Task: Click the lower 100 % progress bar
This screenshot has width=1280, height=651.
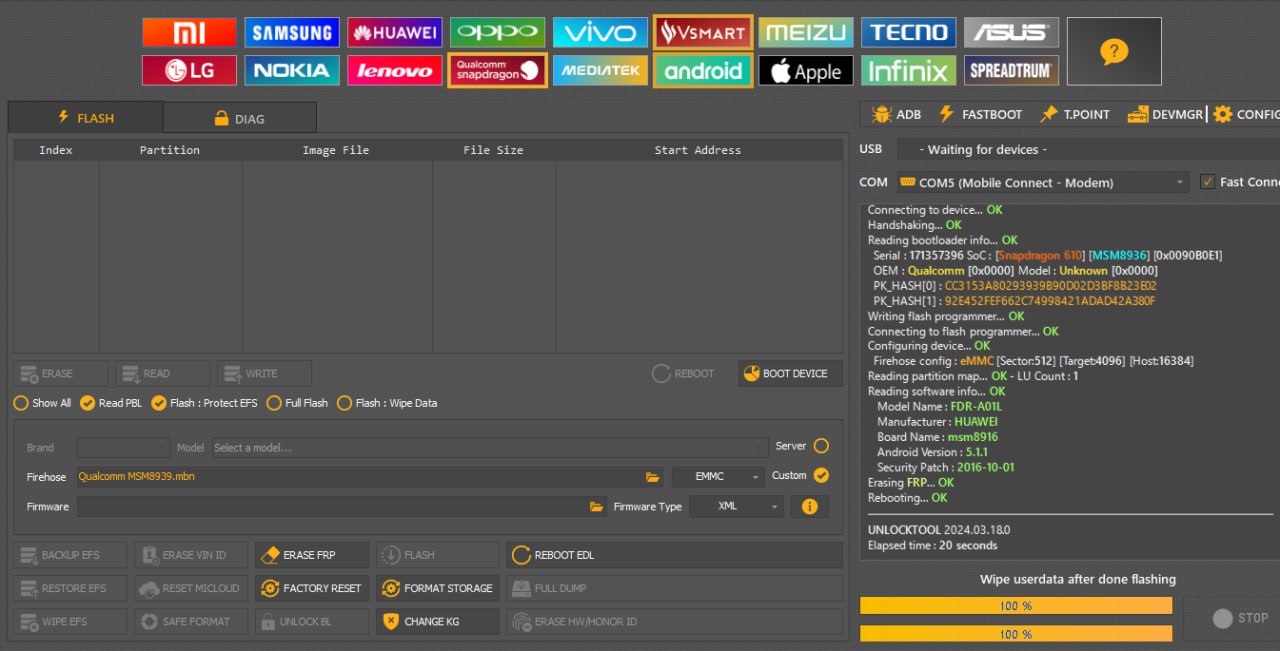Action: tap(1016, 634)
